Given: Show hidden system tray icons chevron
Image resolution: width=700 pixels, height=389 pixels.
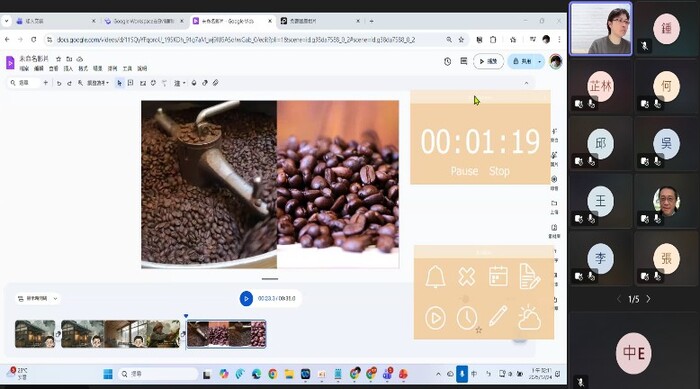Looking at the screenshot, I should click(x=438, y=374).
